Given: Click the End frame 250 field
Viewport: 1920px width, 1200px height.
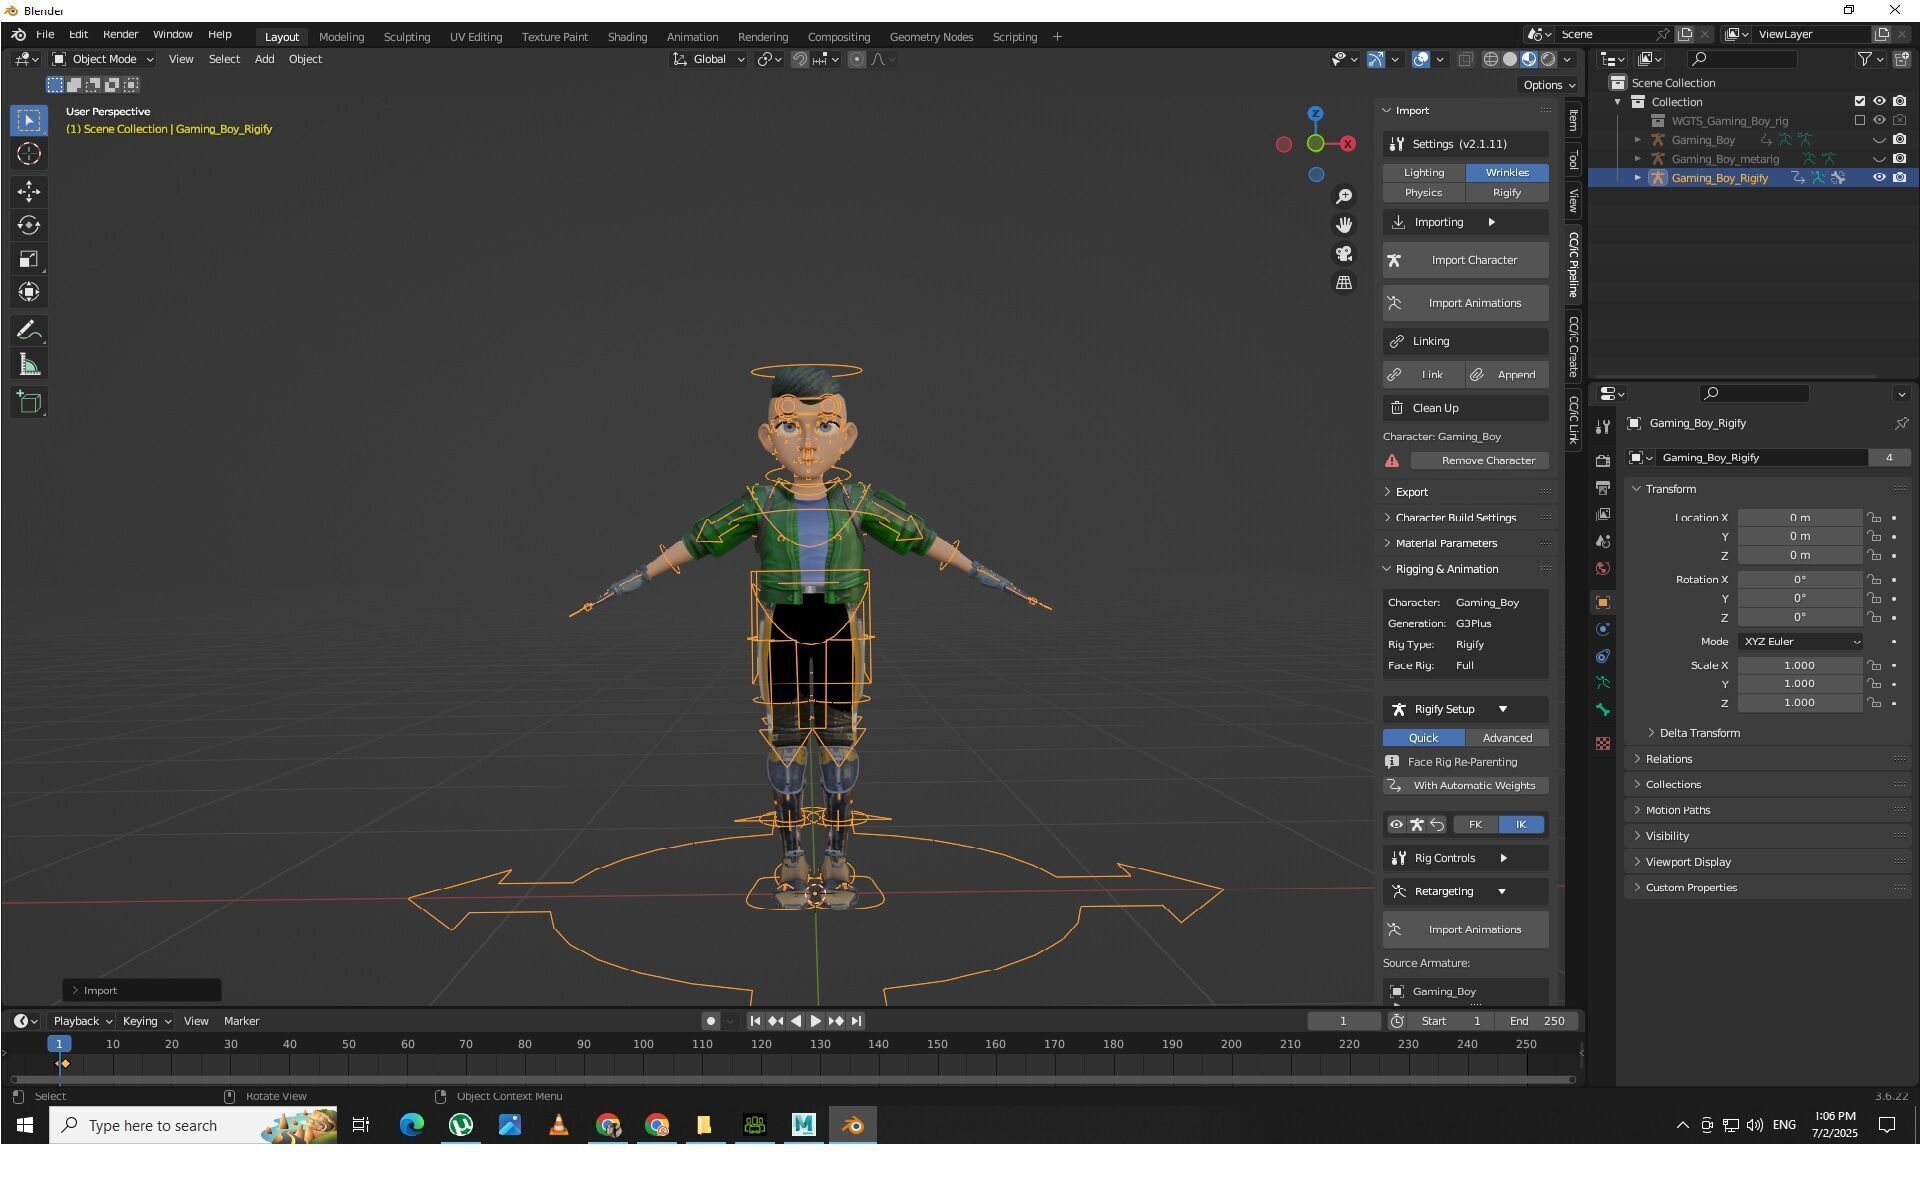Looking at the screenshot, I should point(1538,1021).
